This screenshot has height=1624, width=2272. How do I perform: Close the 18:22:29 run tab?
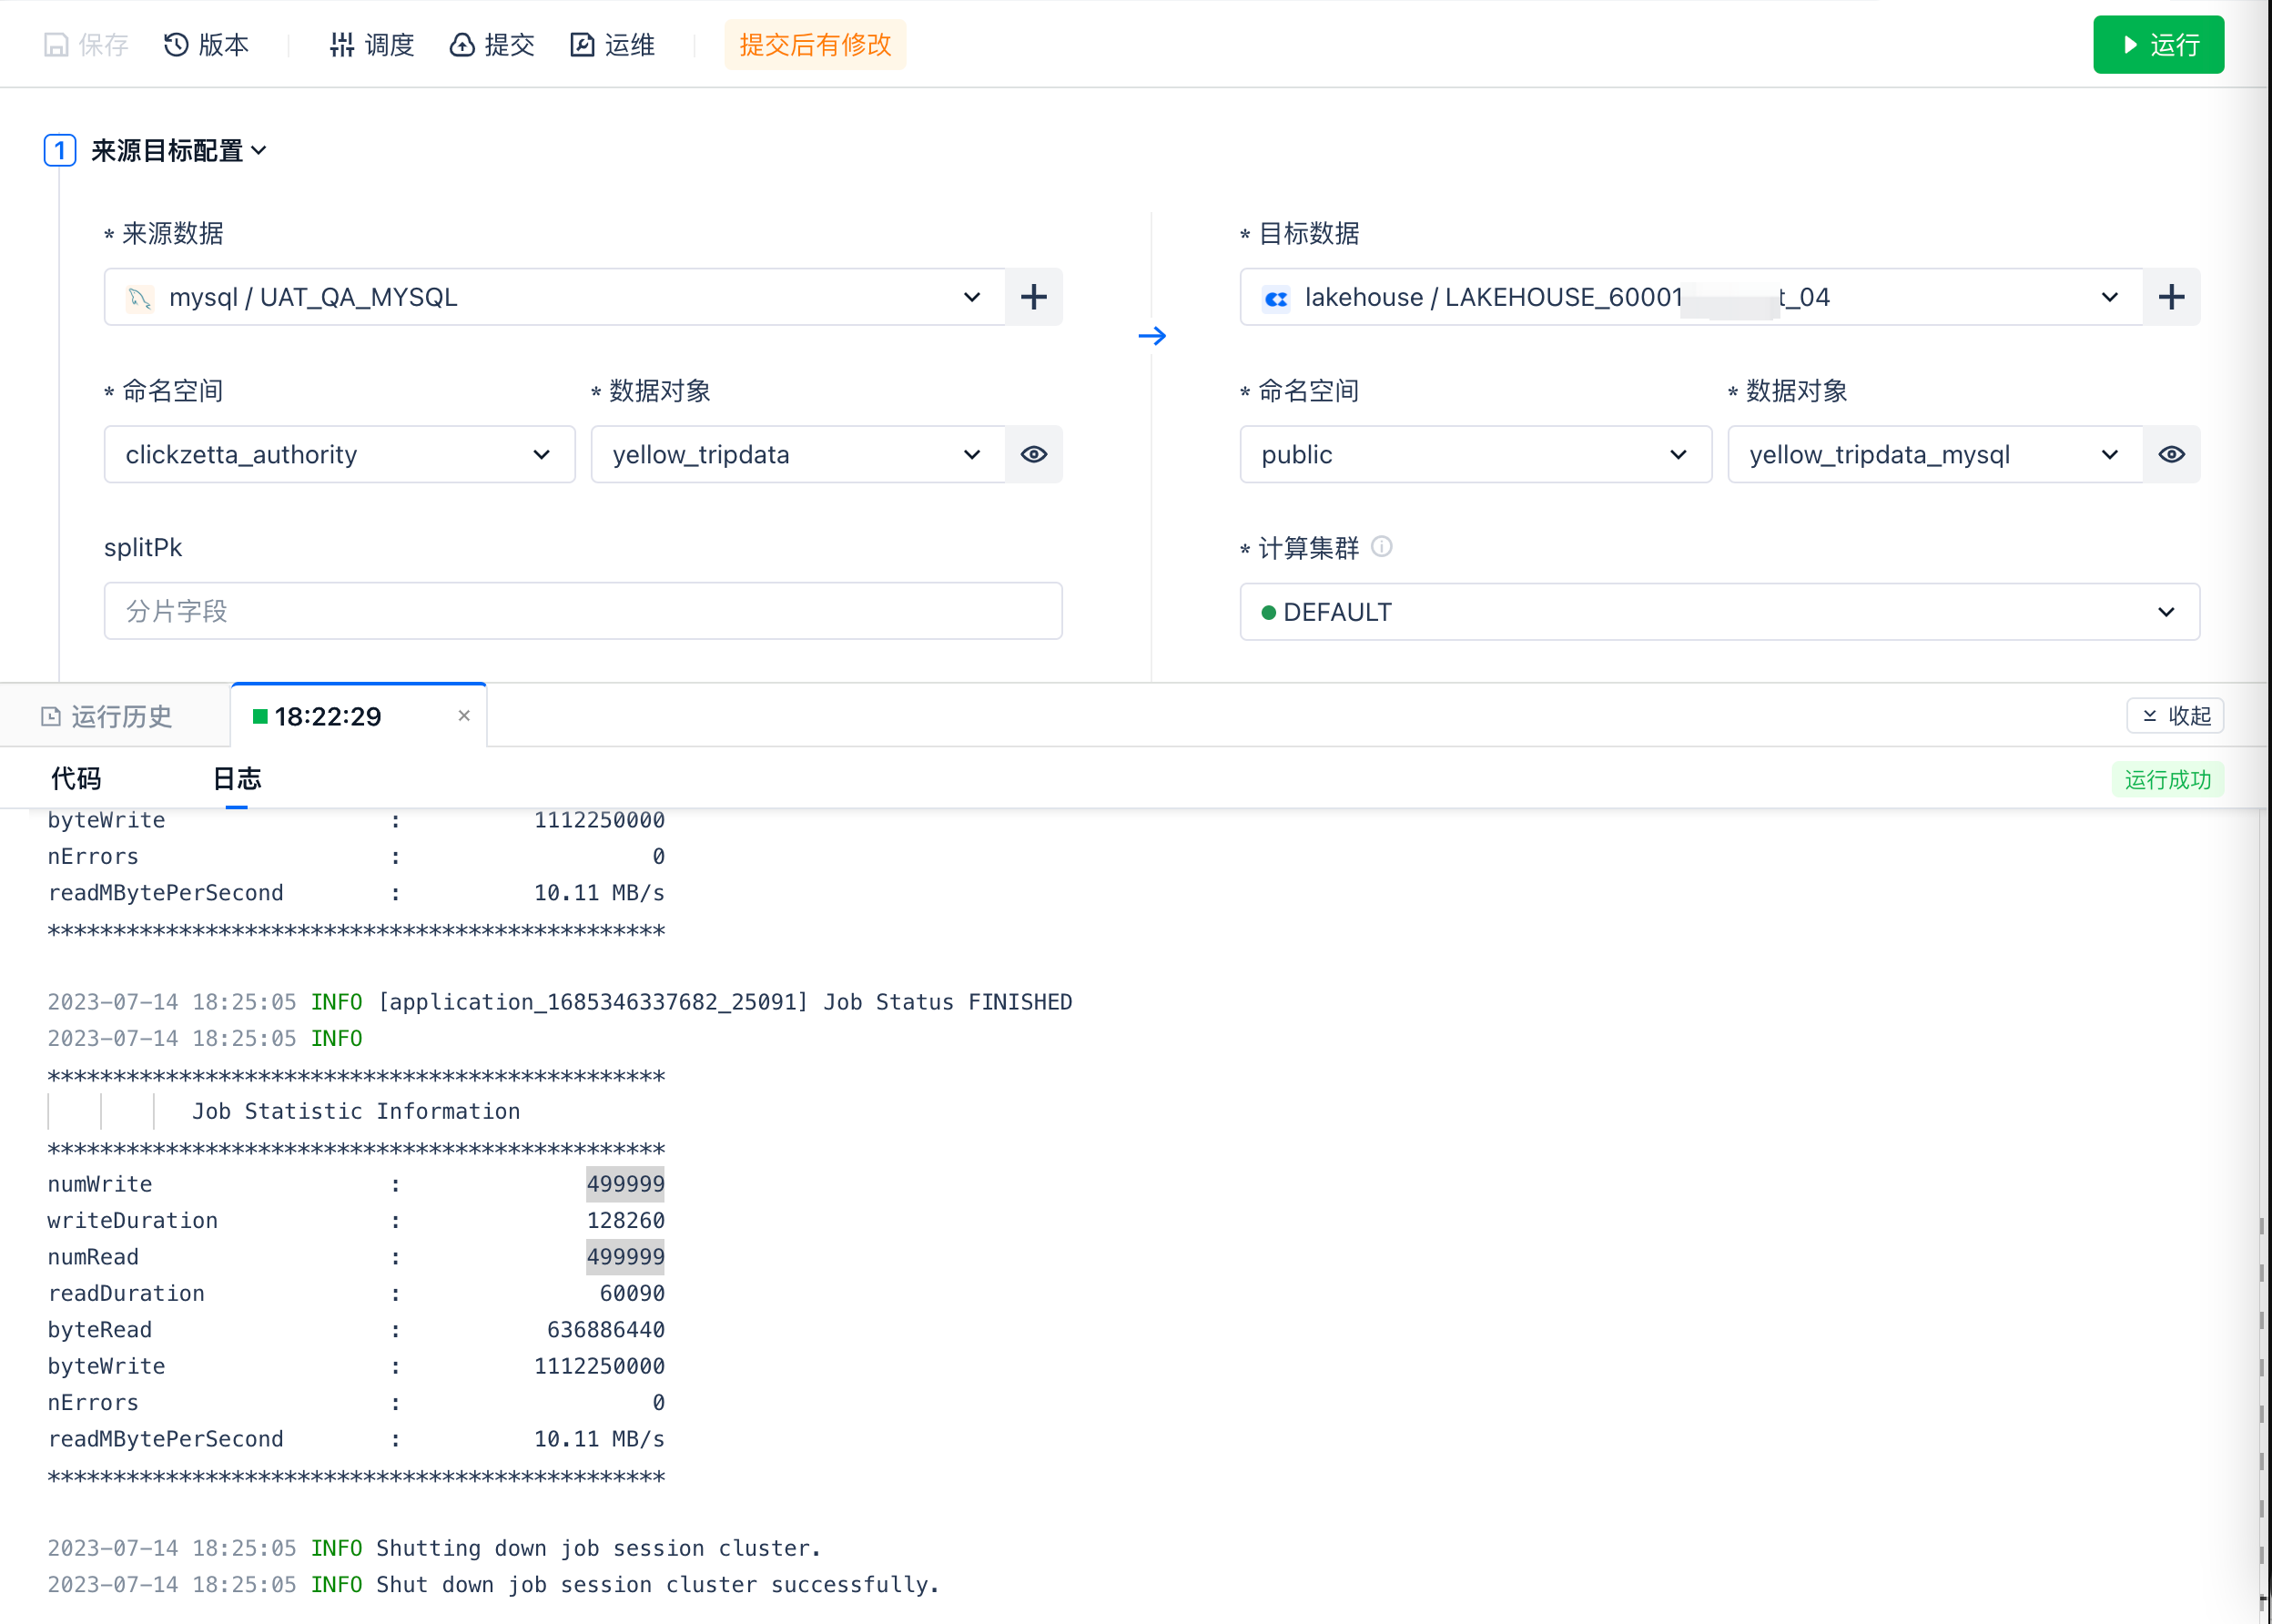pos(464,715)
